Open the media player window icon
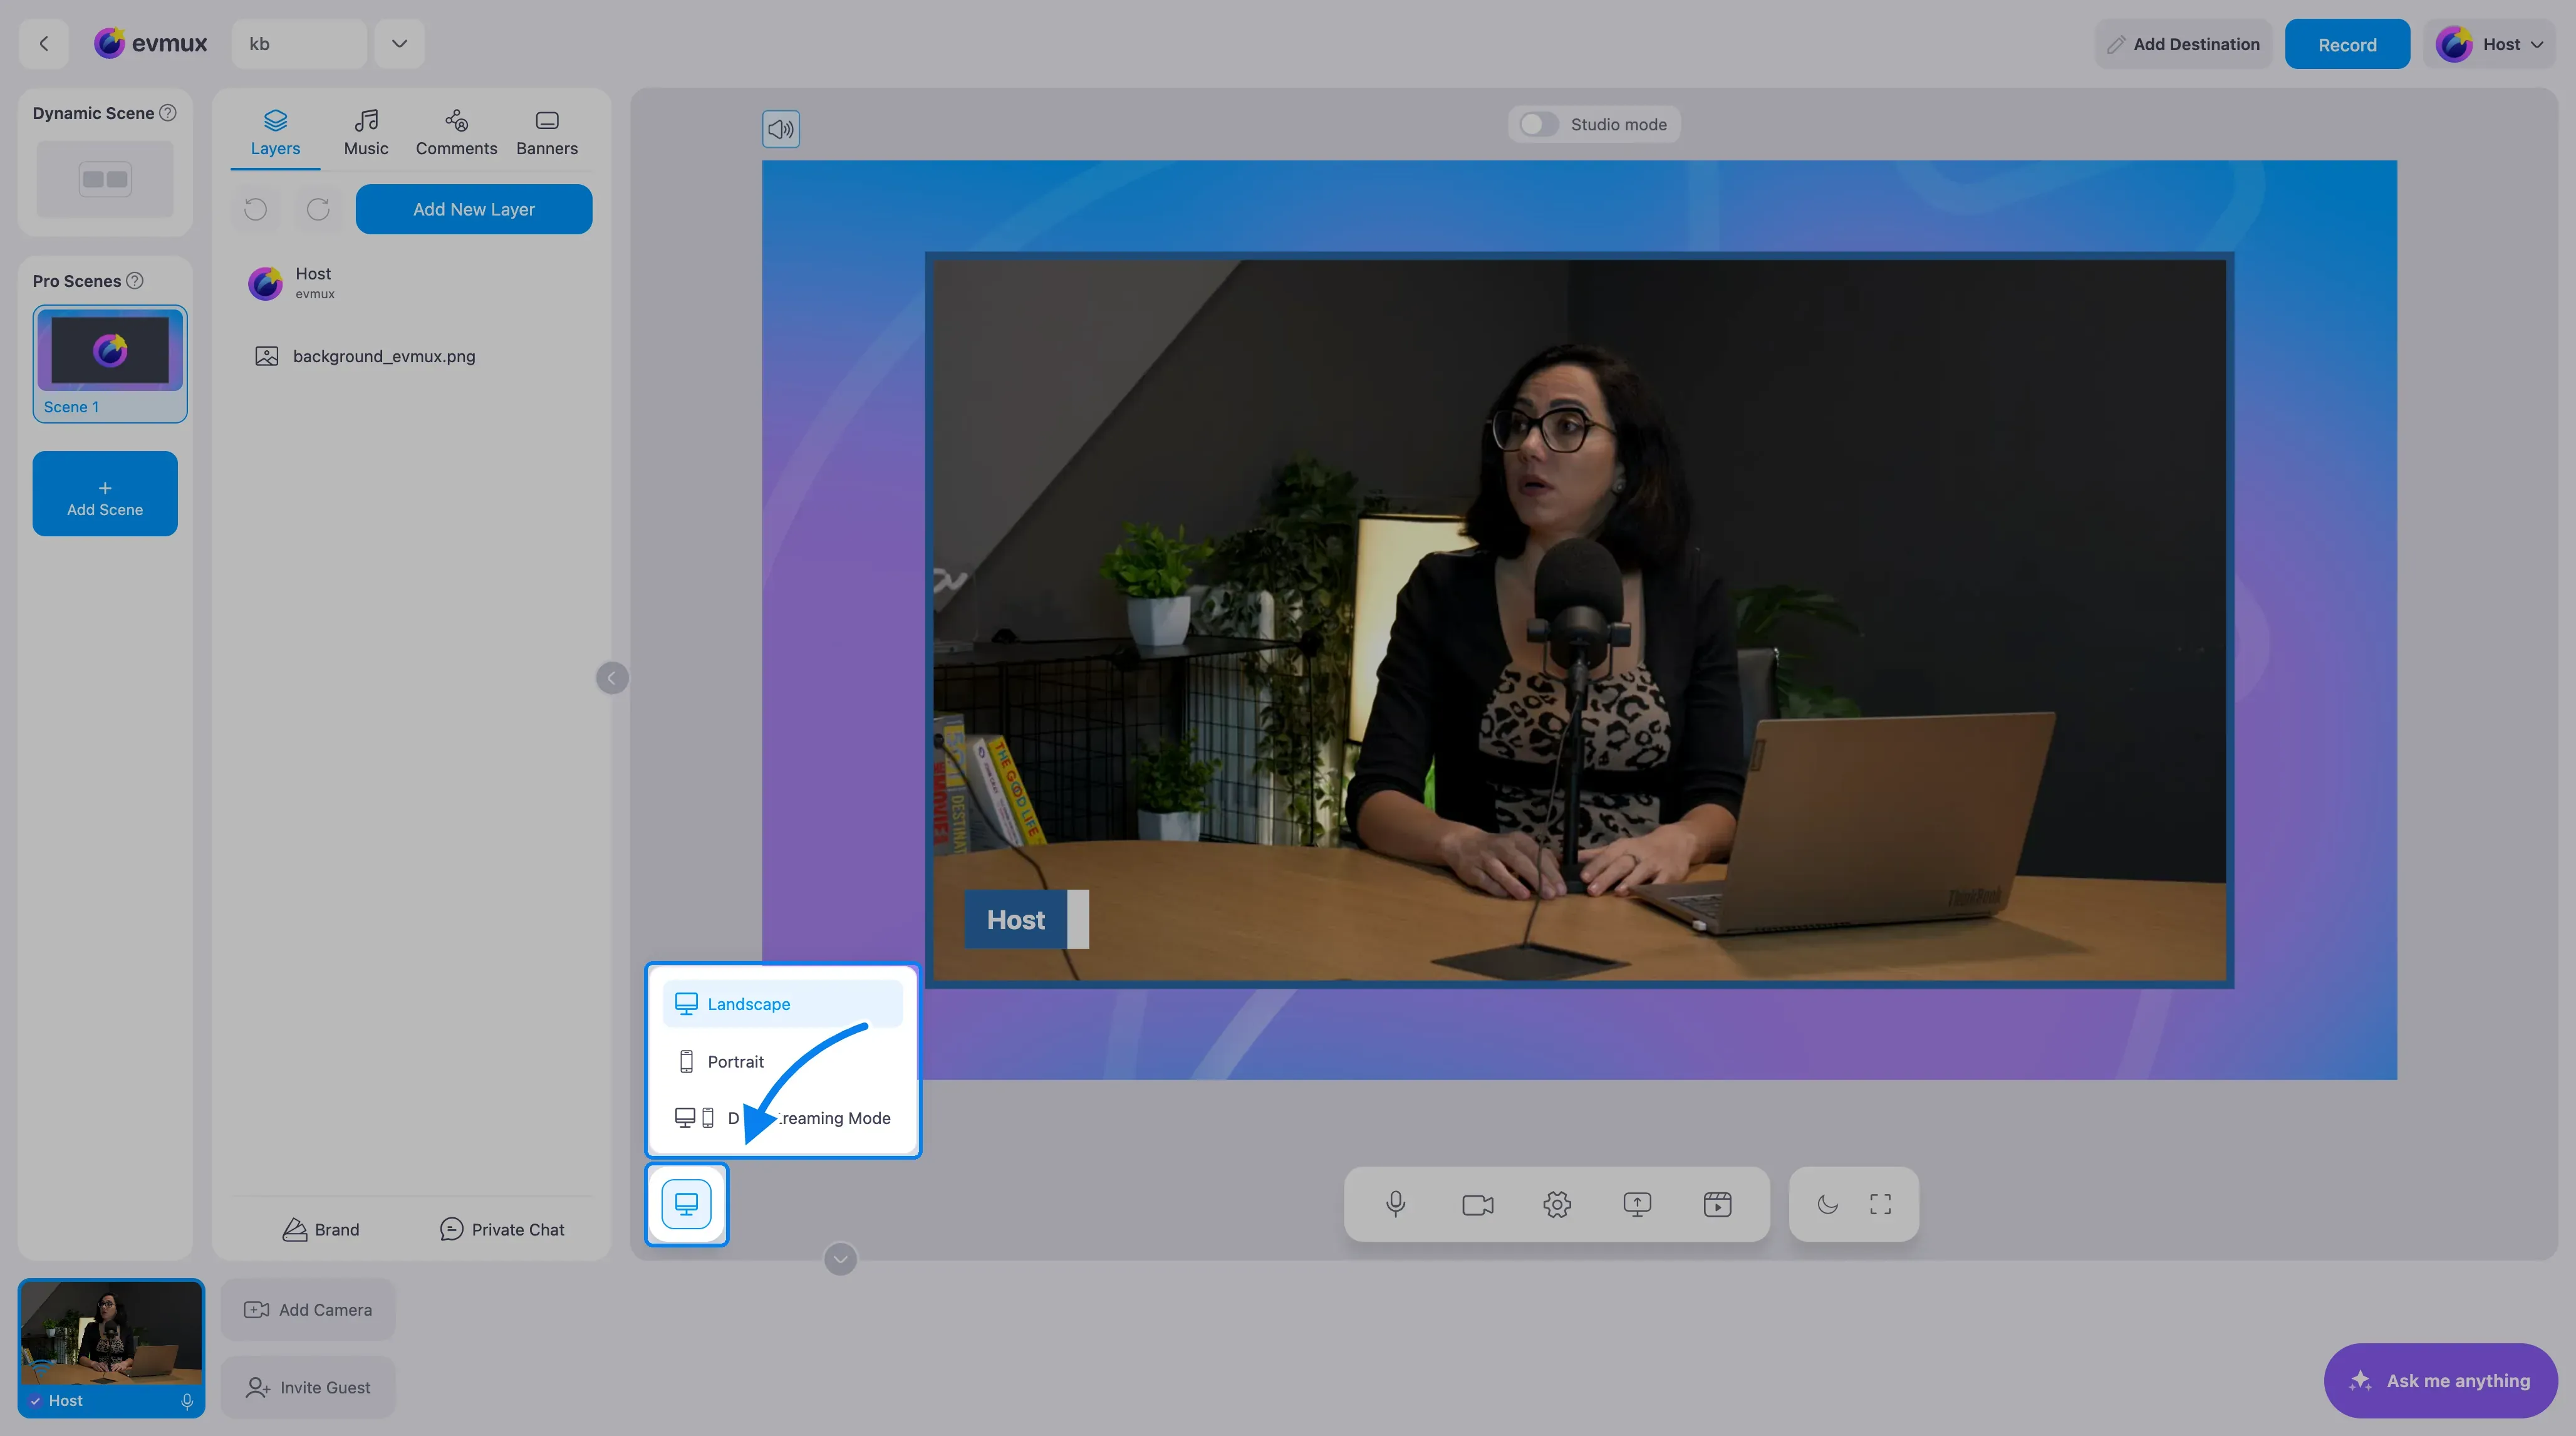This screenshot has height=1436, width=2576. tap(1717, 1204)
